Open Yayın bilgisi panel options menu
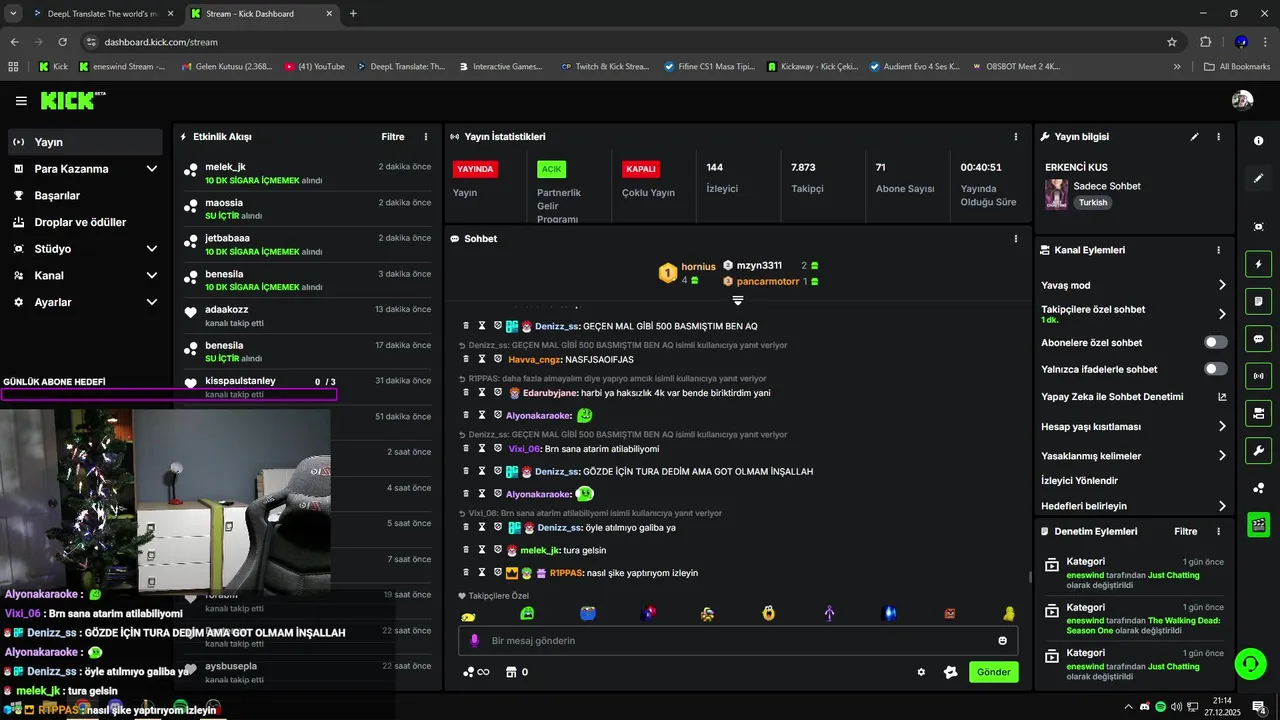This screenshot has width=1280, height=720. coord(1218,136)
